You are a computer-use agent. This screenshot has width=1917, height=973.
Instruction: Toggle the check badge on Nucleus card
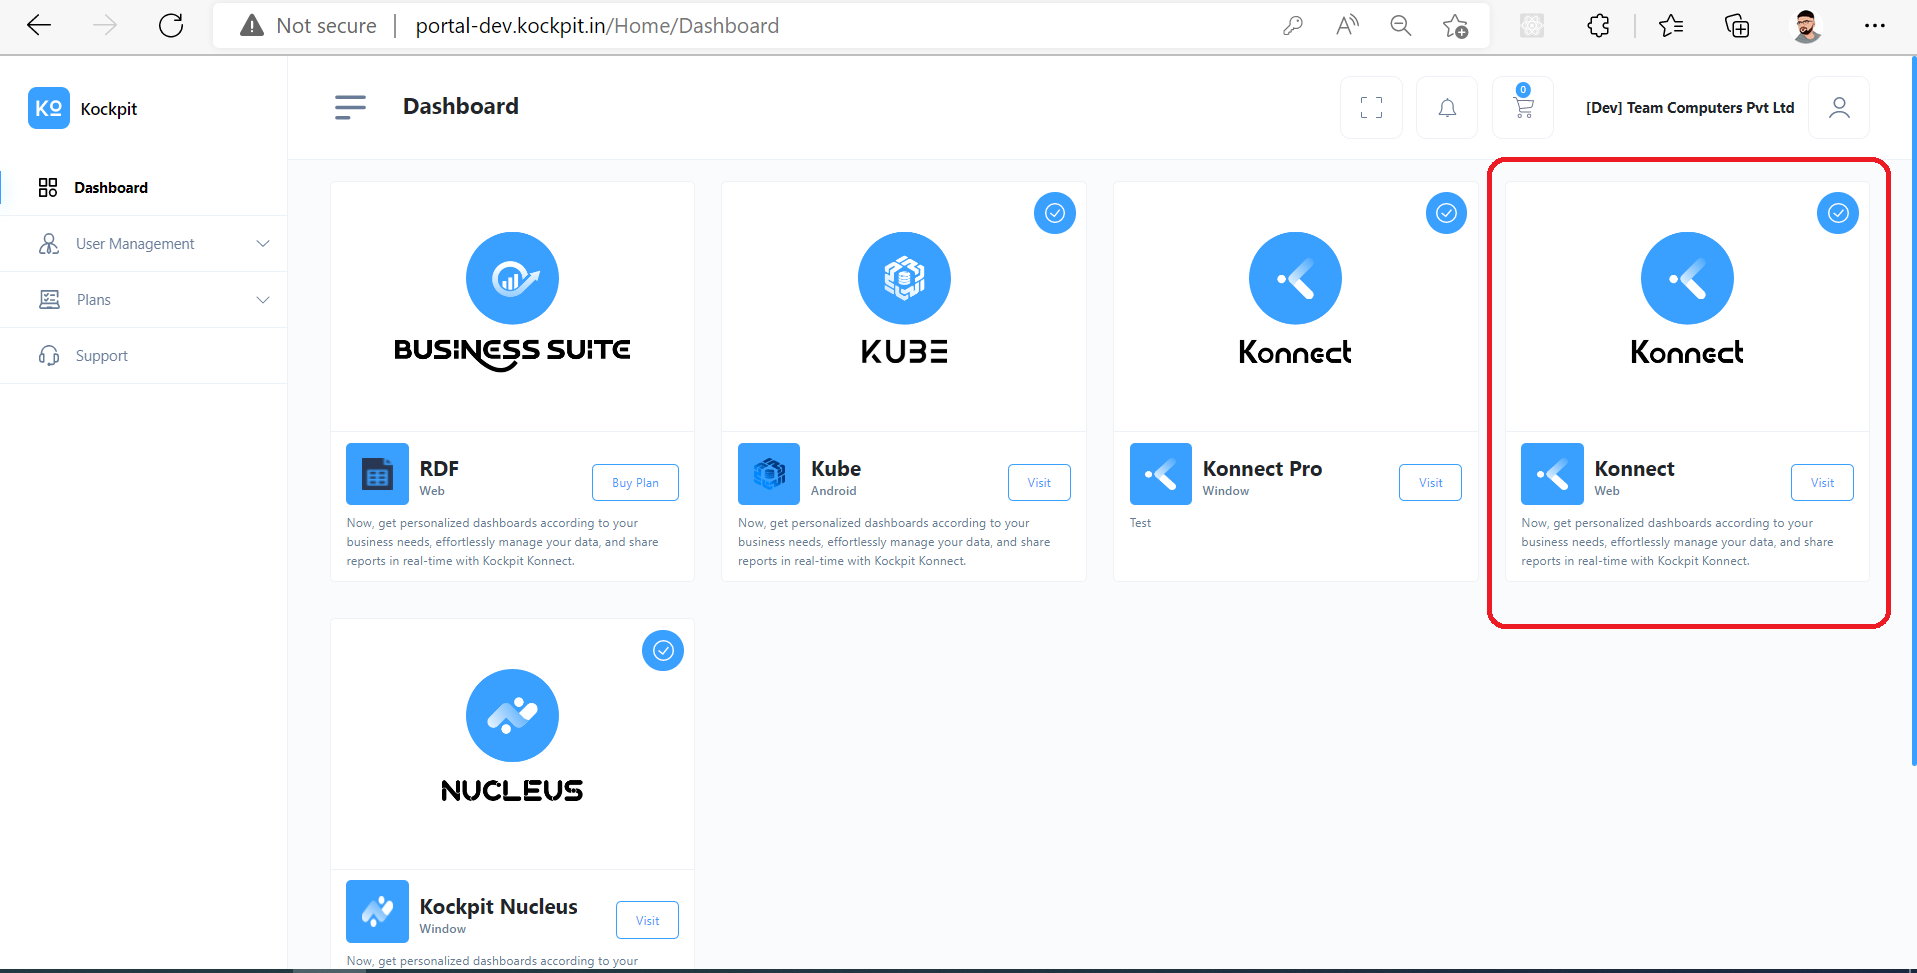(x=663, y=651)
